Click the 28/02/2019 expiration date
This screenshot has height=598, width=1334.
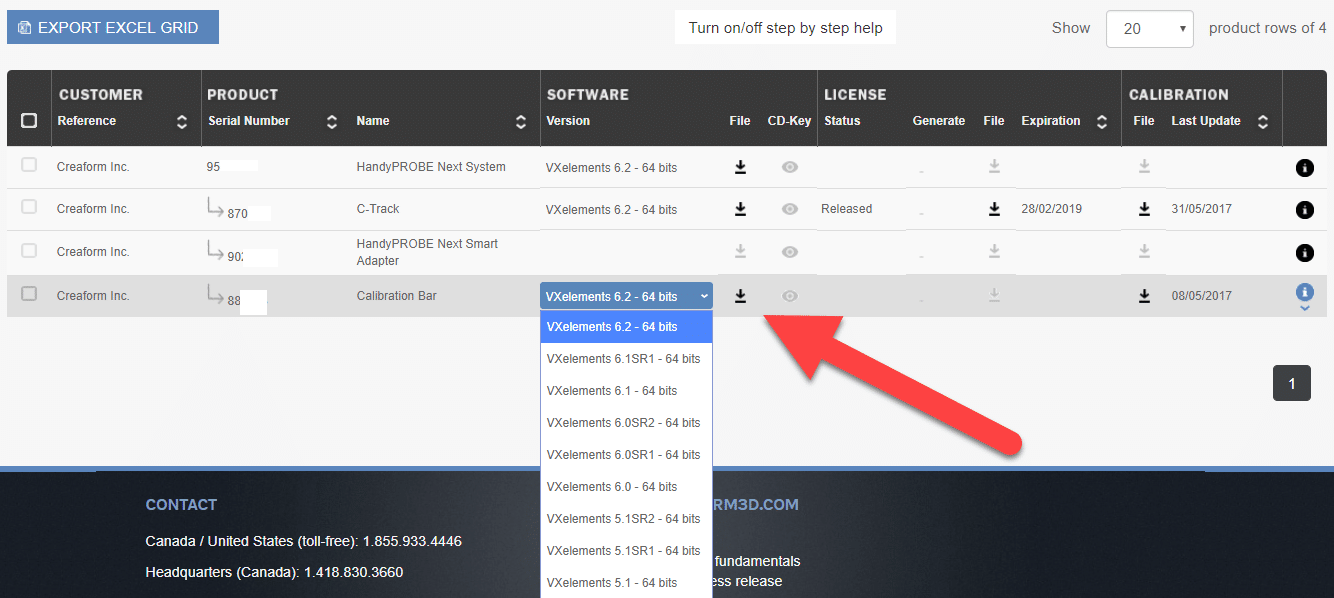point(1051,209)
